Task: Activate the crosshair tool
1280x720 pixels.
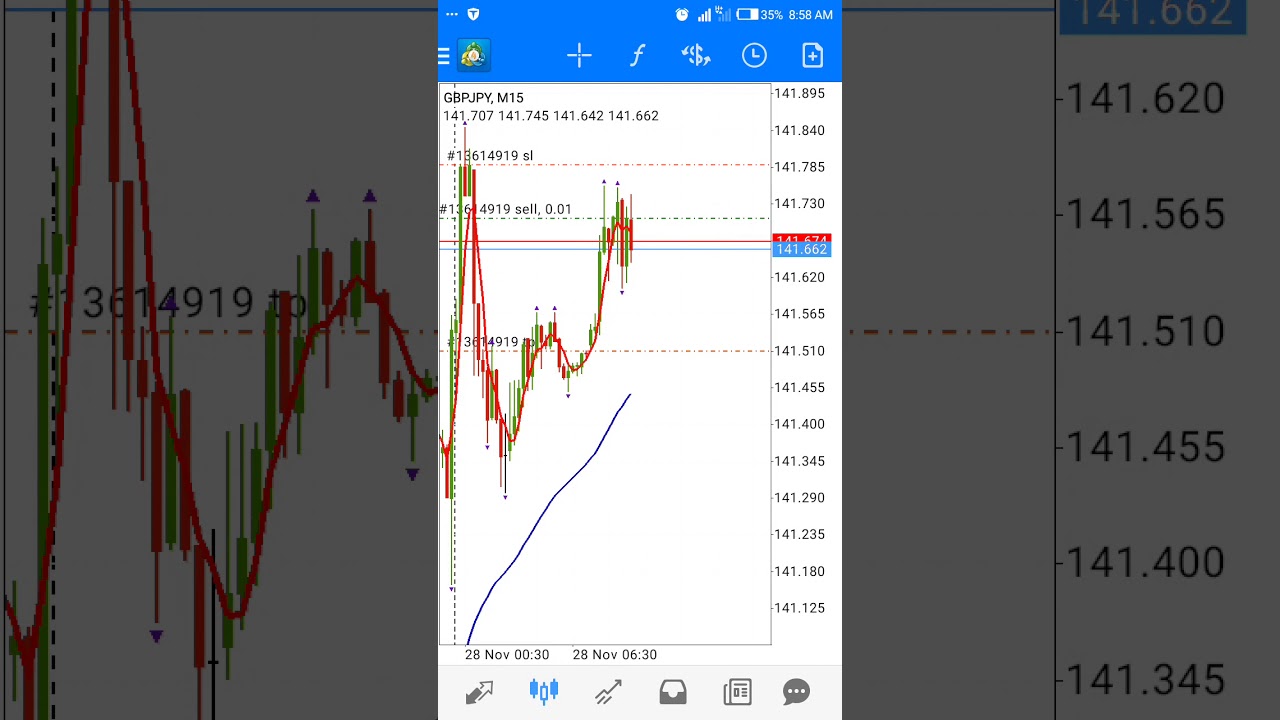Action: [x=579, y=56]
